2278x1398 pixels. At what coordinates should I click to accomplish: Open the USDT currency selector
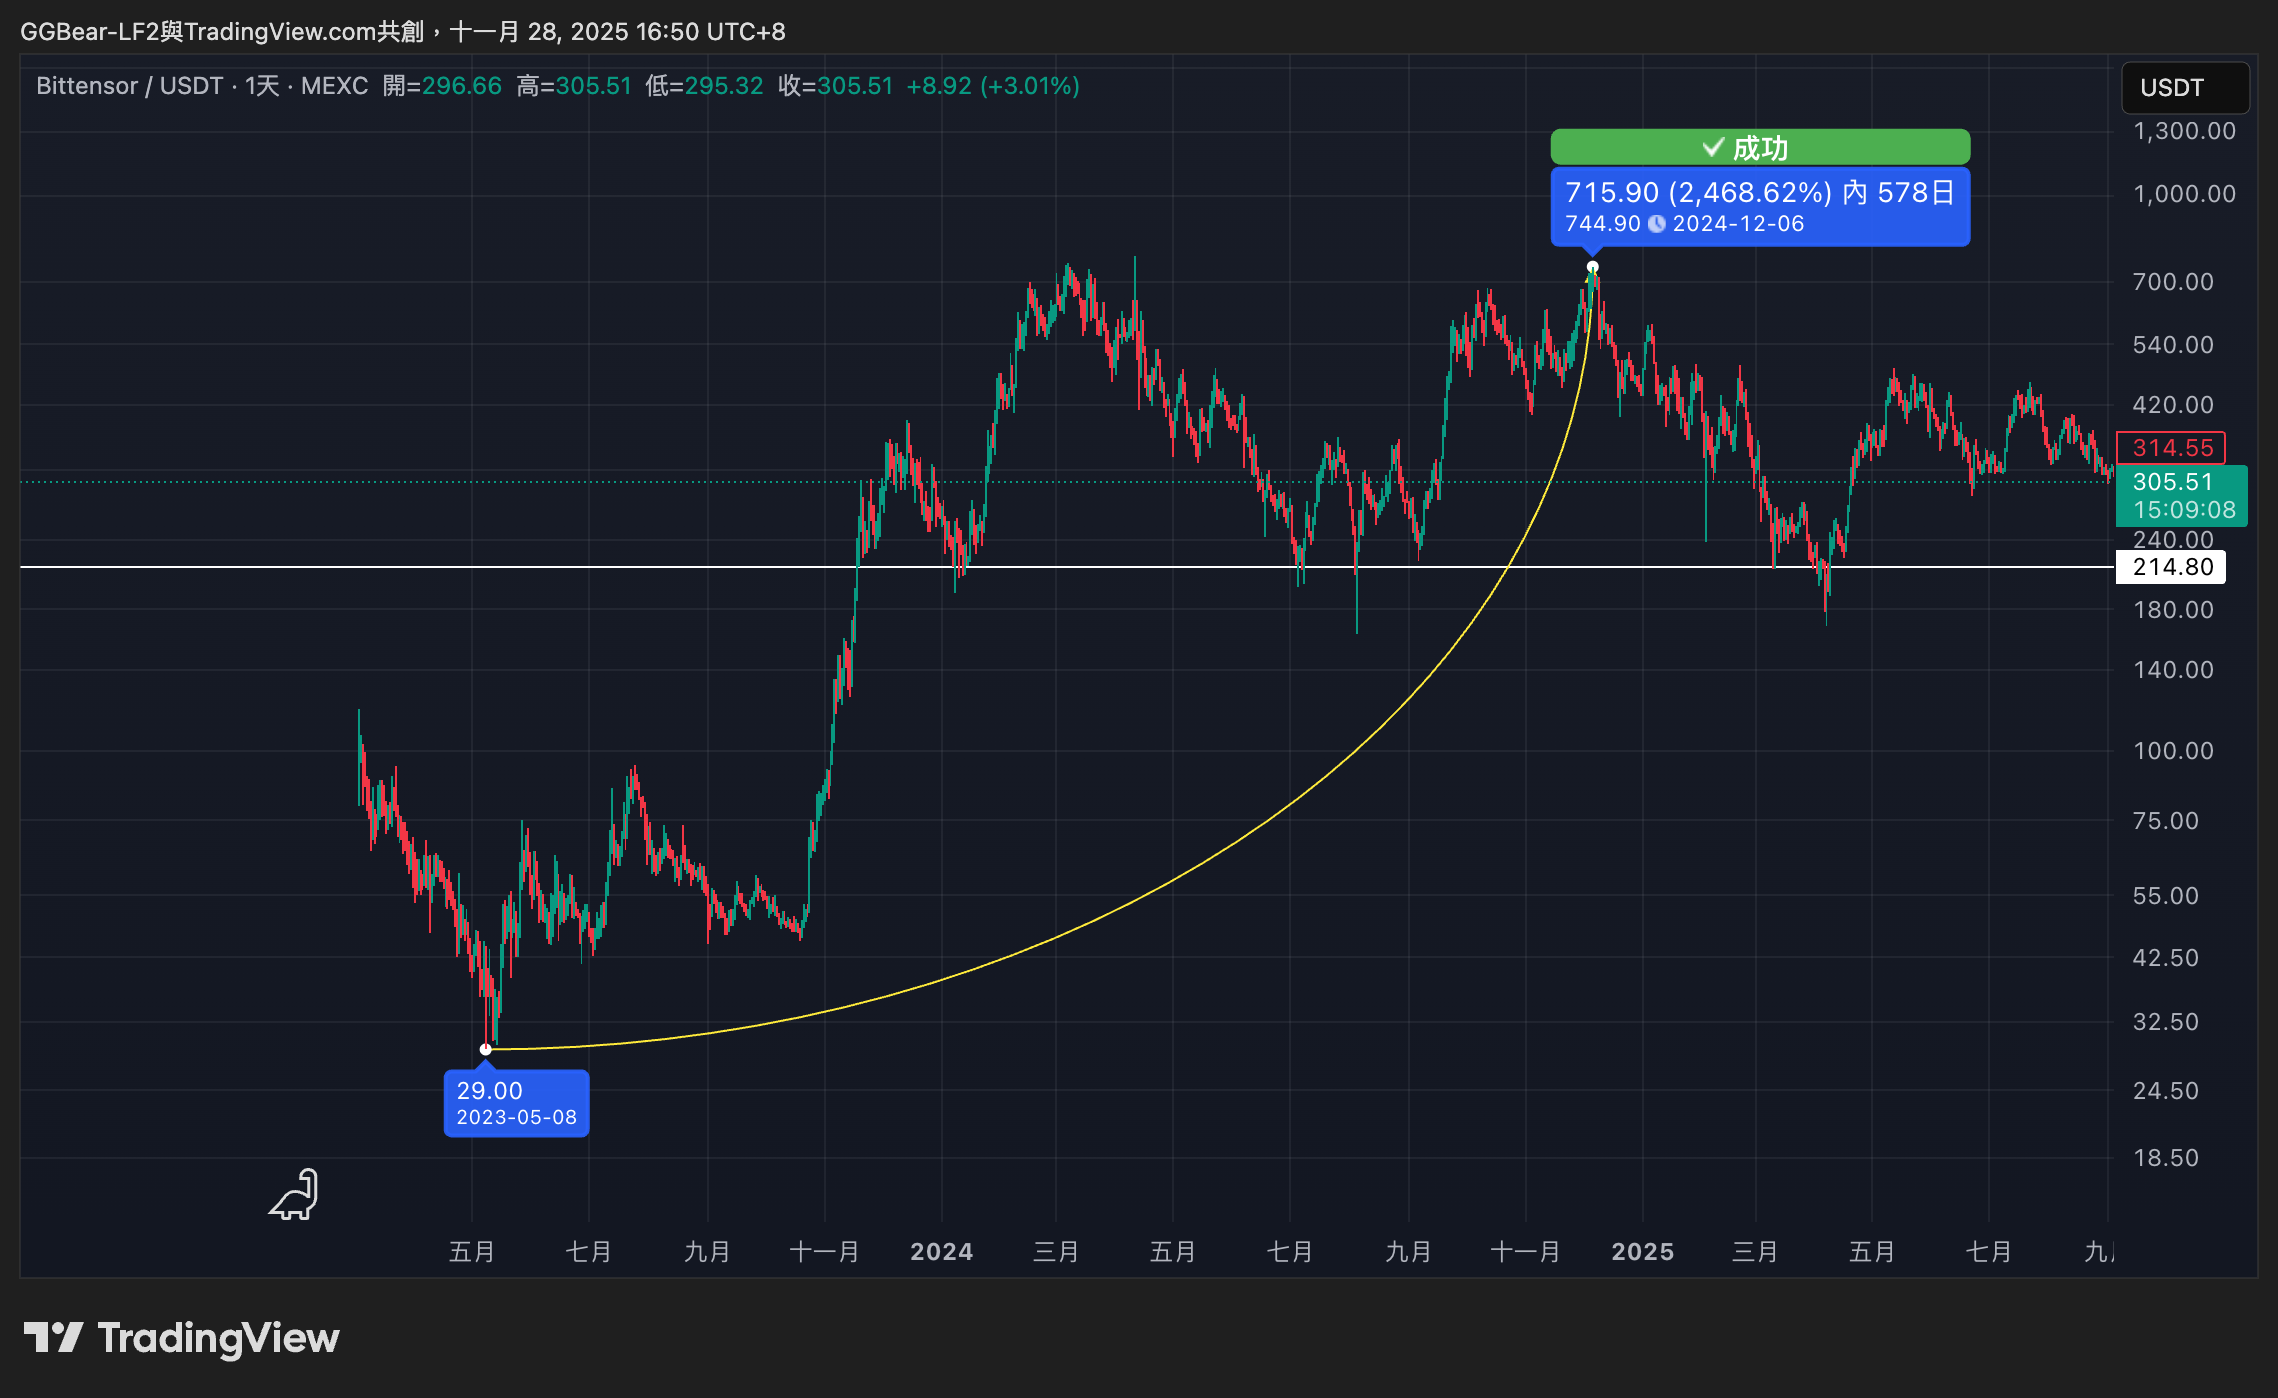click(2184, 88)
